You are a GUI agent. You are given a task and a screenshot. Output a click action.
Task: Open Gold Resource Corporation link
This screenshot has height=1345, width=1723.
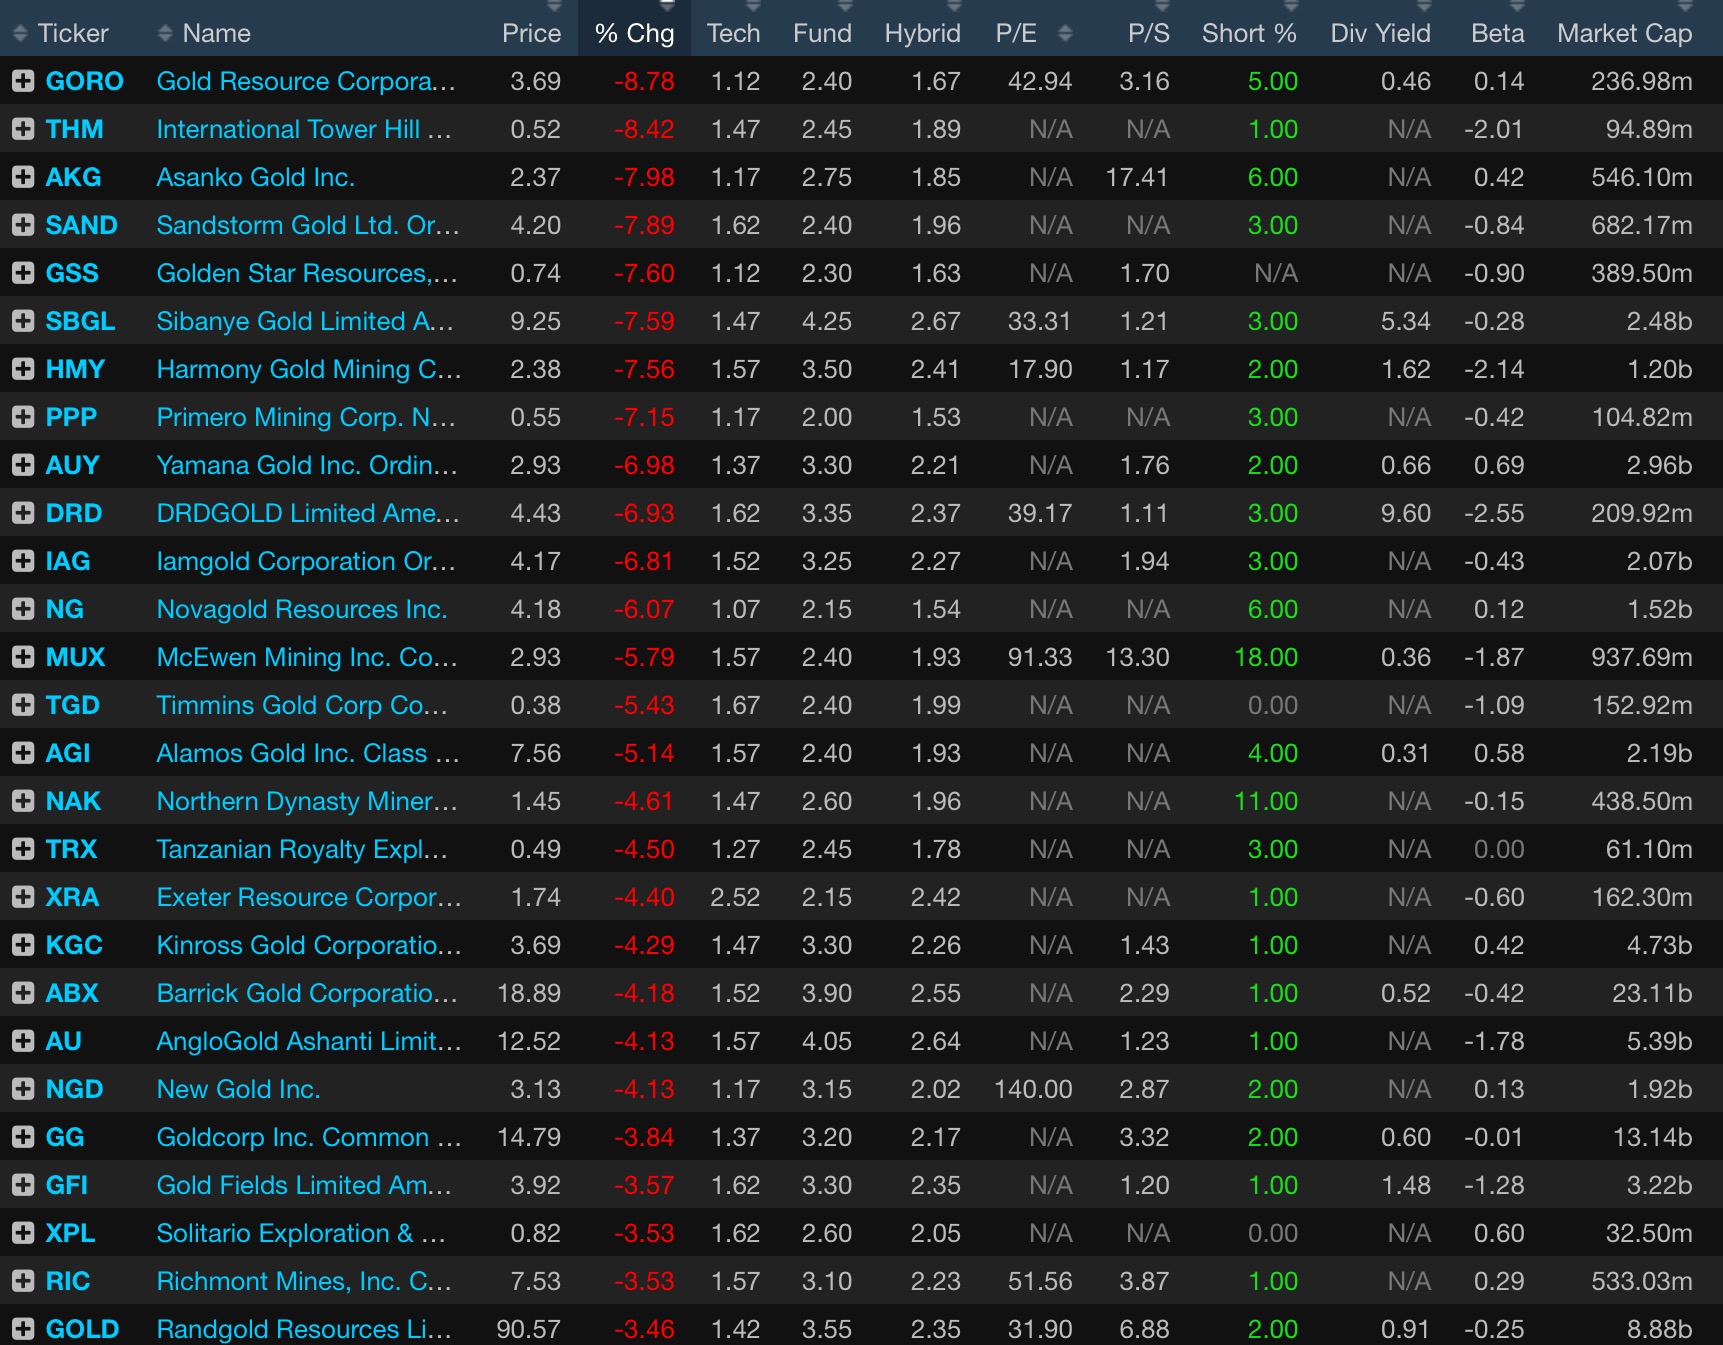306,81
